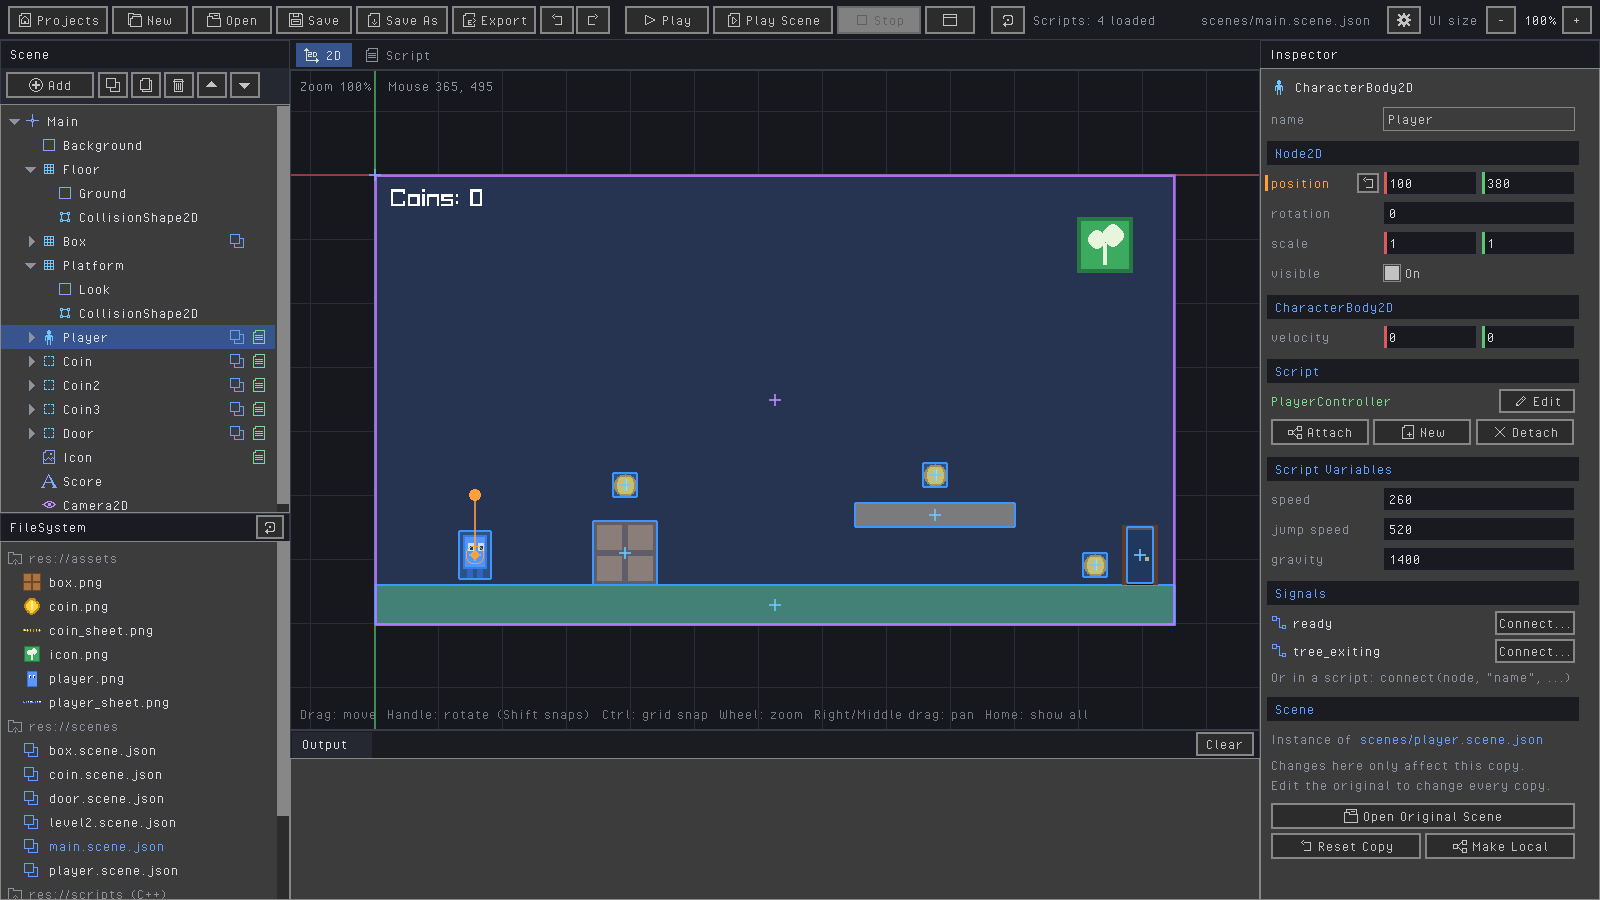Screen dimensions: 1600x900
Task: Connect the ready signal
Action: coord(1535,623)
